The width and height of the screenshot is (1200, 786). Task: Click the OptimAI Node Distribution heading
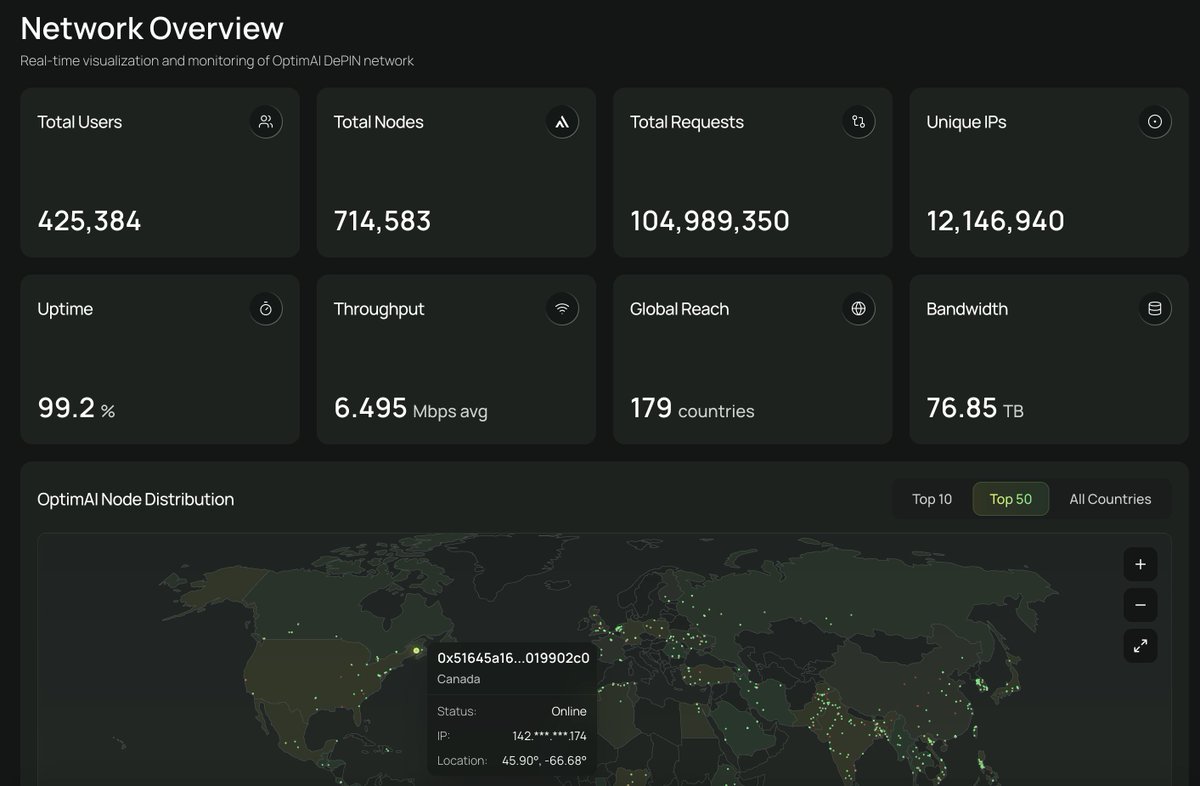(x=136, y=499)
